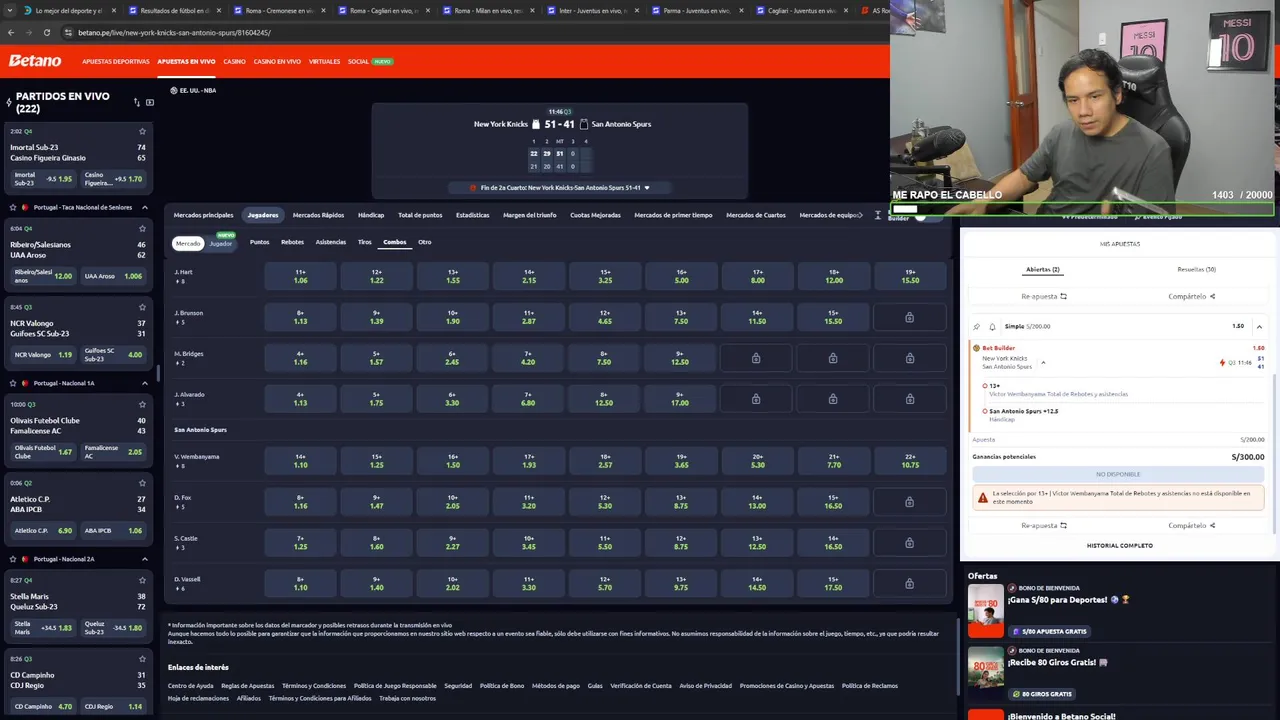Click the Betano logo

(35, 61)
